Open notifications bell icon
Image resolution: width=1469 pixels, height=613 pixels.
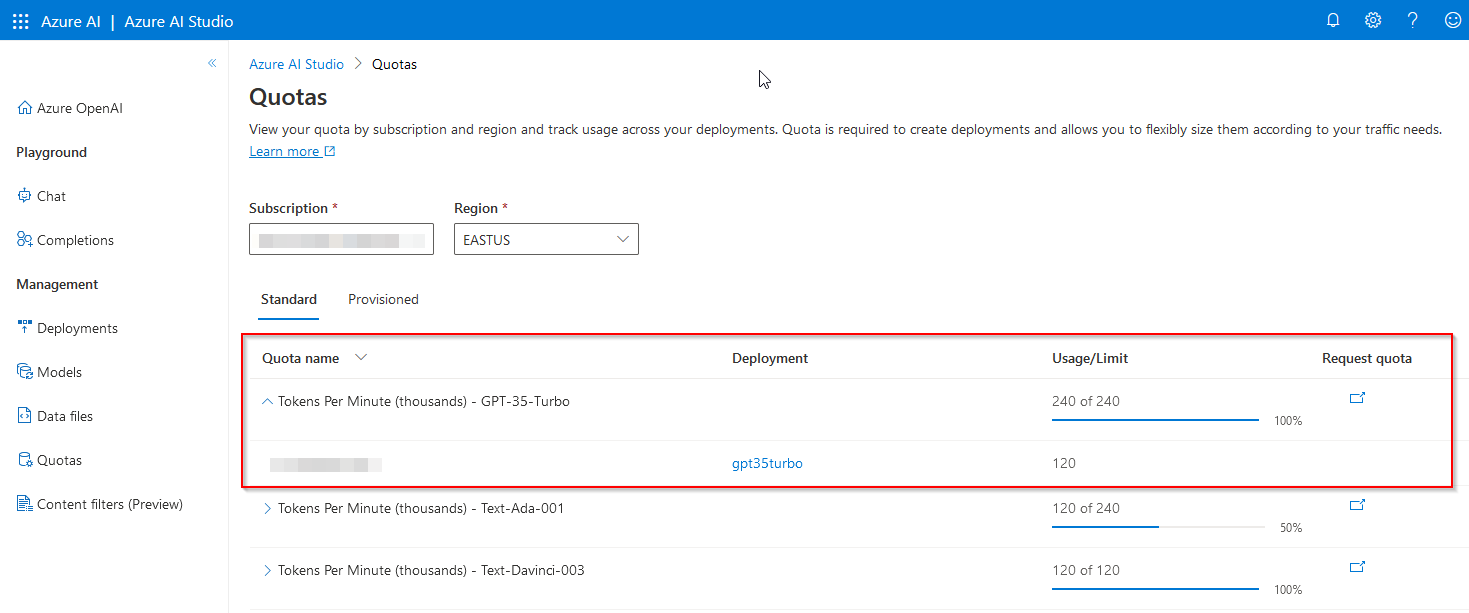pyautogui.click(x=1333, y=20)
